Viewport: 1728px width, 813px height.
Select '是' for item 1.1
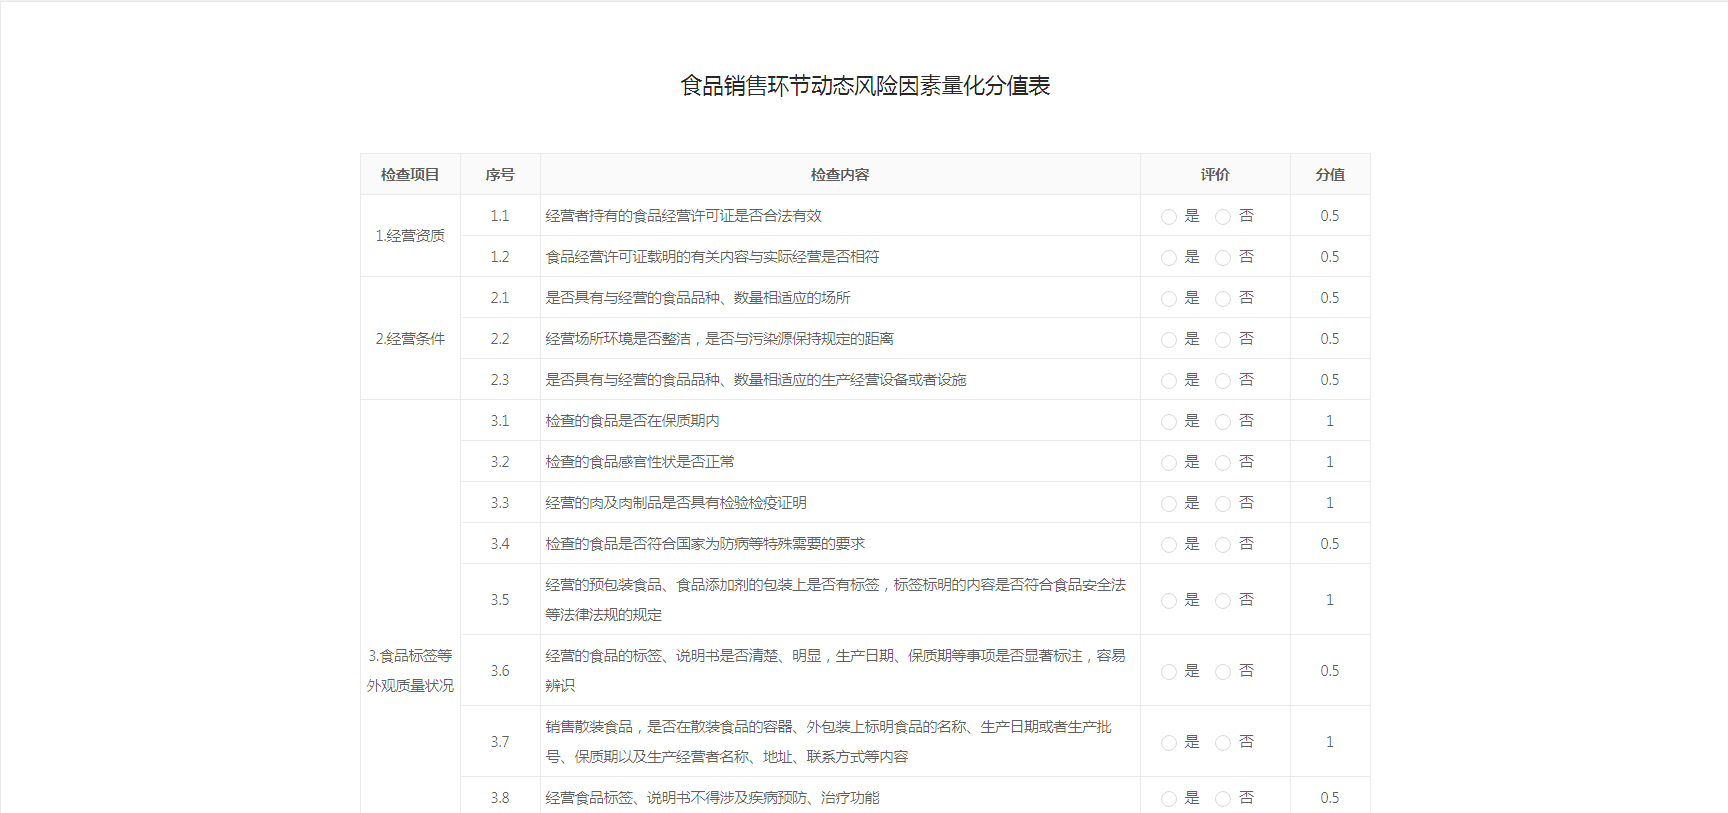pyautogui.click(x=1168, y=217)
